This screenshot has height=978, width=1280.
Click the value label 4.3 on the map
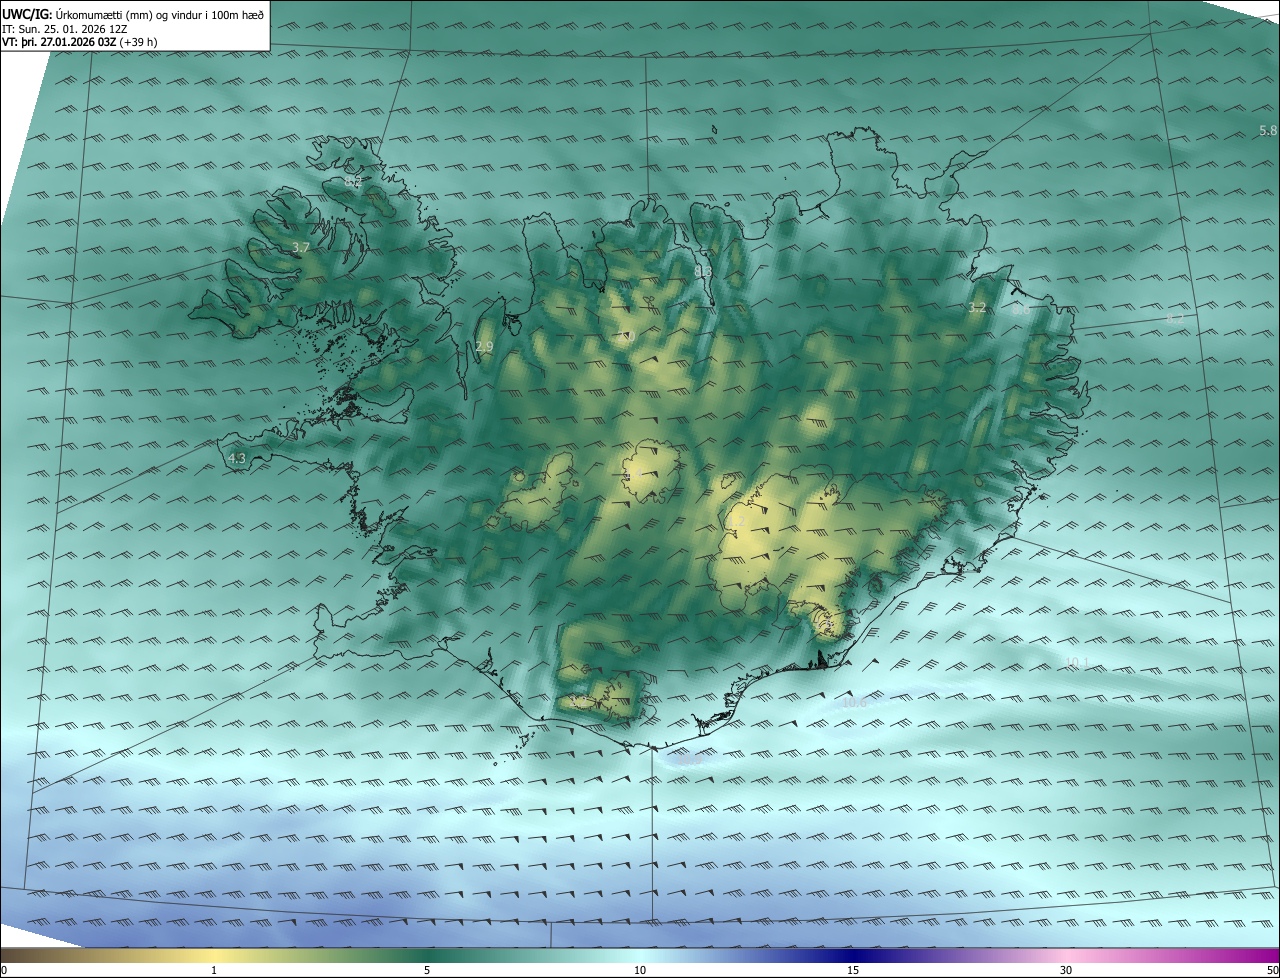click(x=237, y=458)
